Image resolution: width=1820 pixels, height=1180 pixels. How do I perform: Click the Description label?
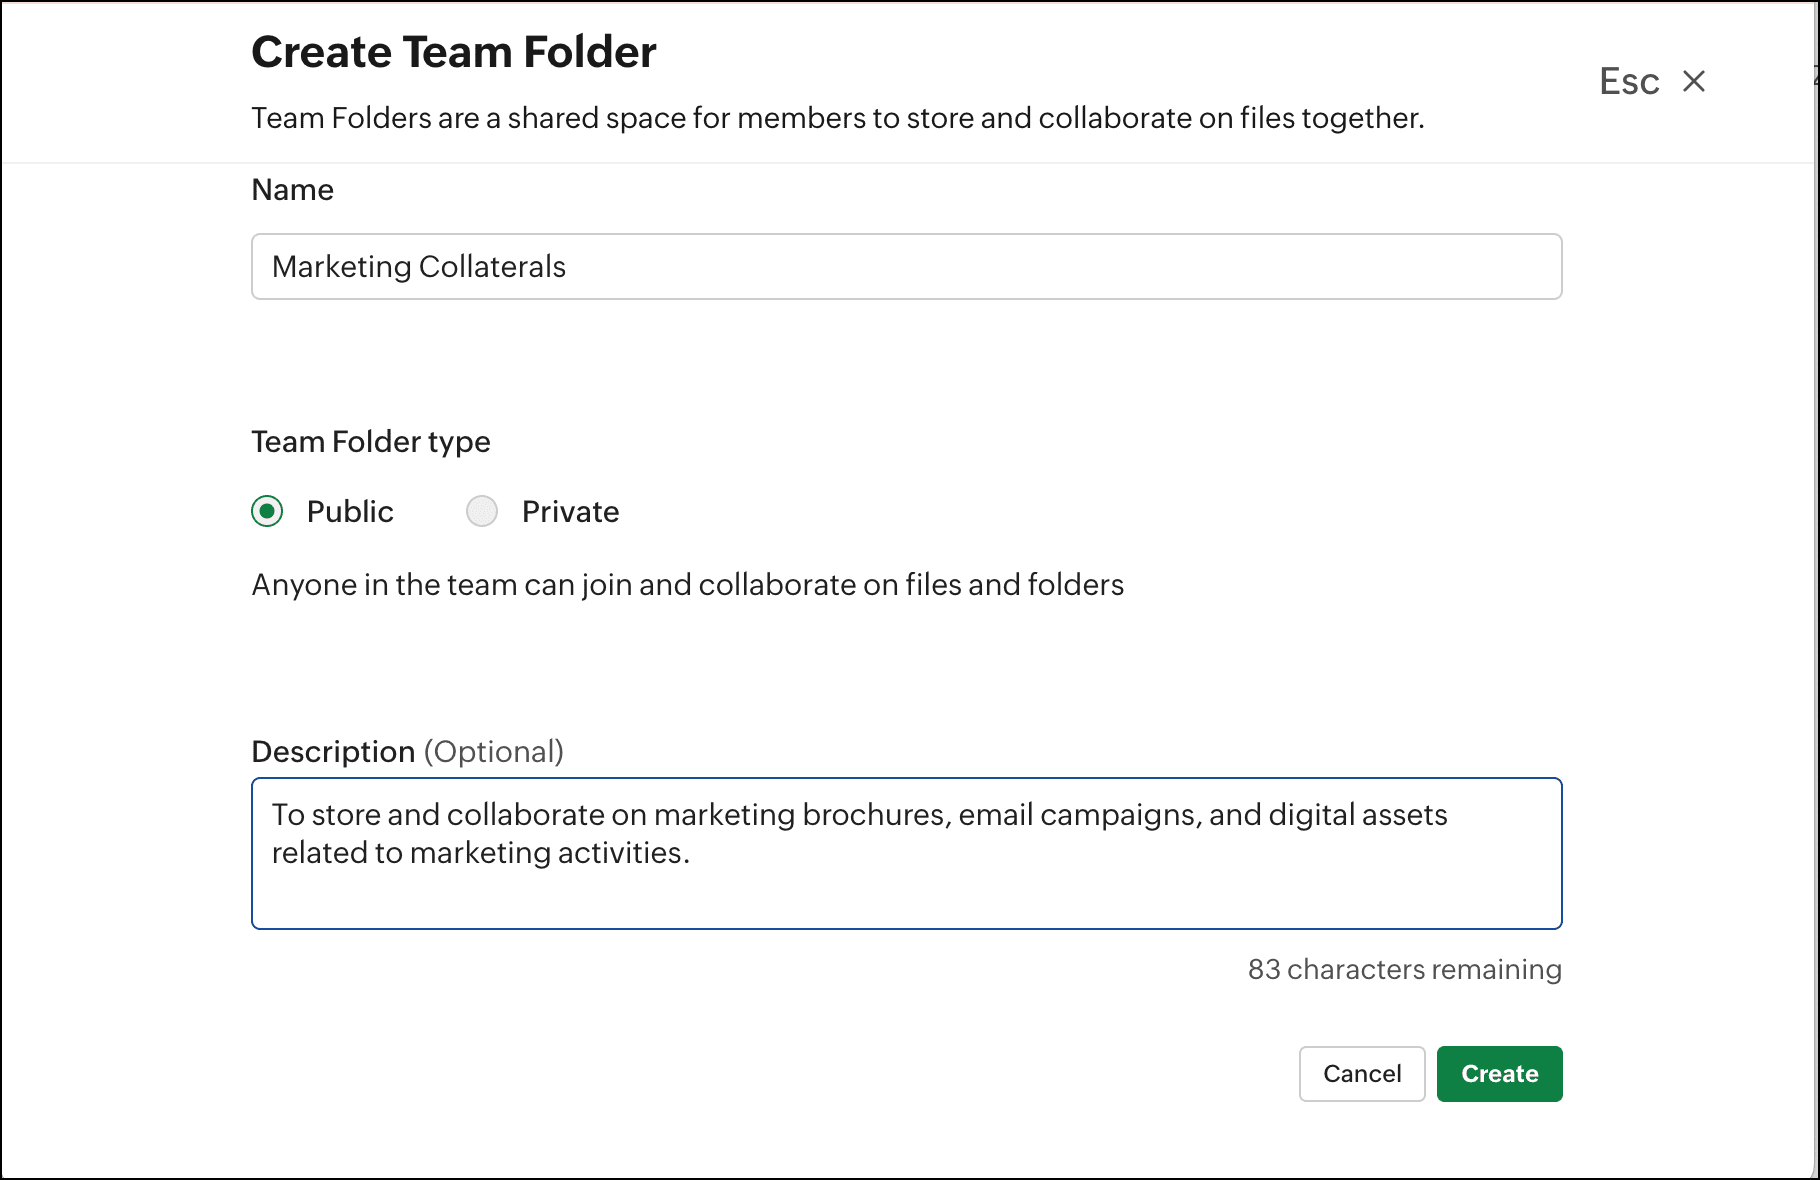332,751
